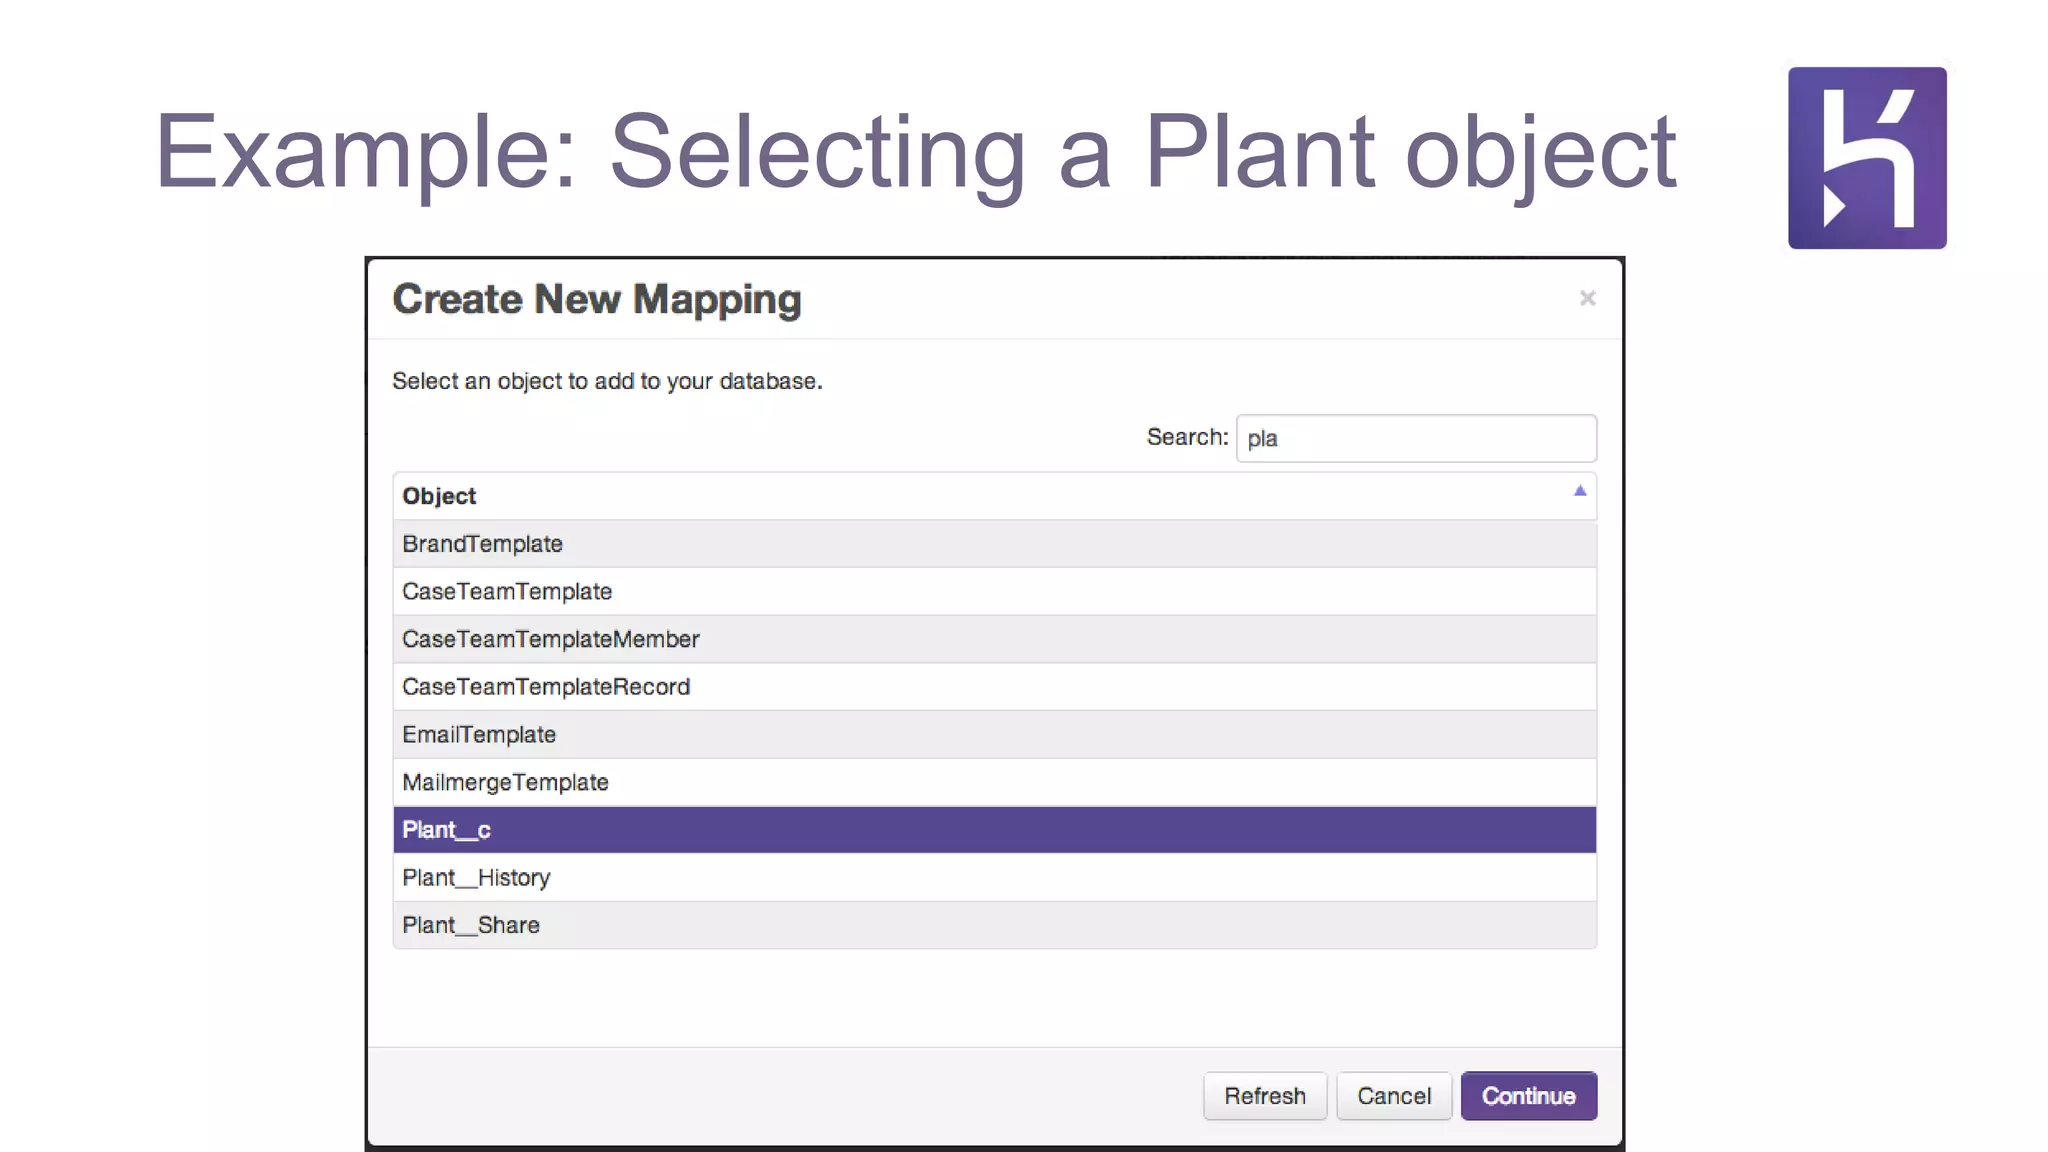
Task: Select the Plant__History row
Action: point(995,877)
